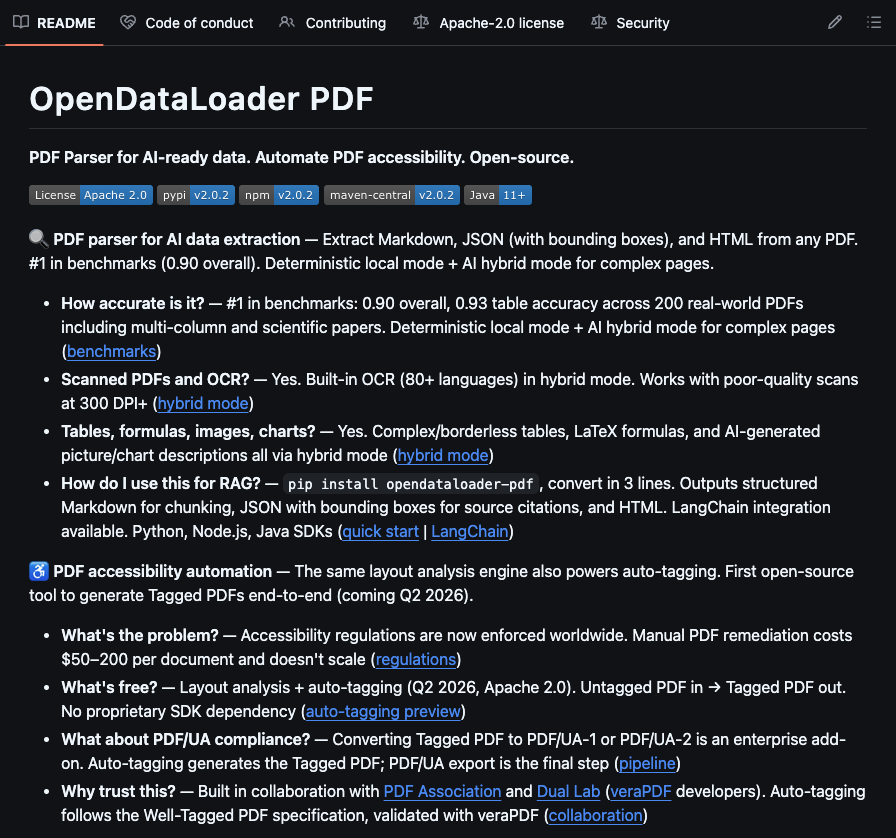This screenshot has height=838, width=896.
Task: Click the pip install opendataloader-pdf code
Action: pos(411,484)
